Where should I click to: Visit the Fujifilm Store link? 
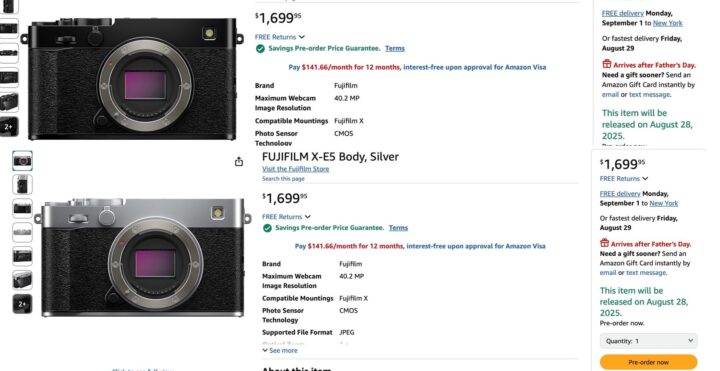(296, 169)
